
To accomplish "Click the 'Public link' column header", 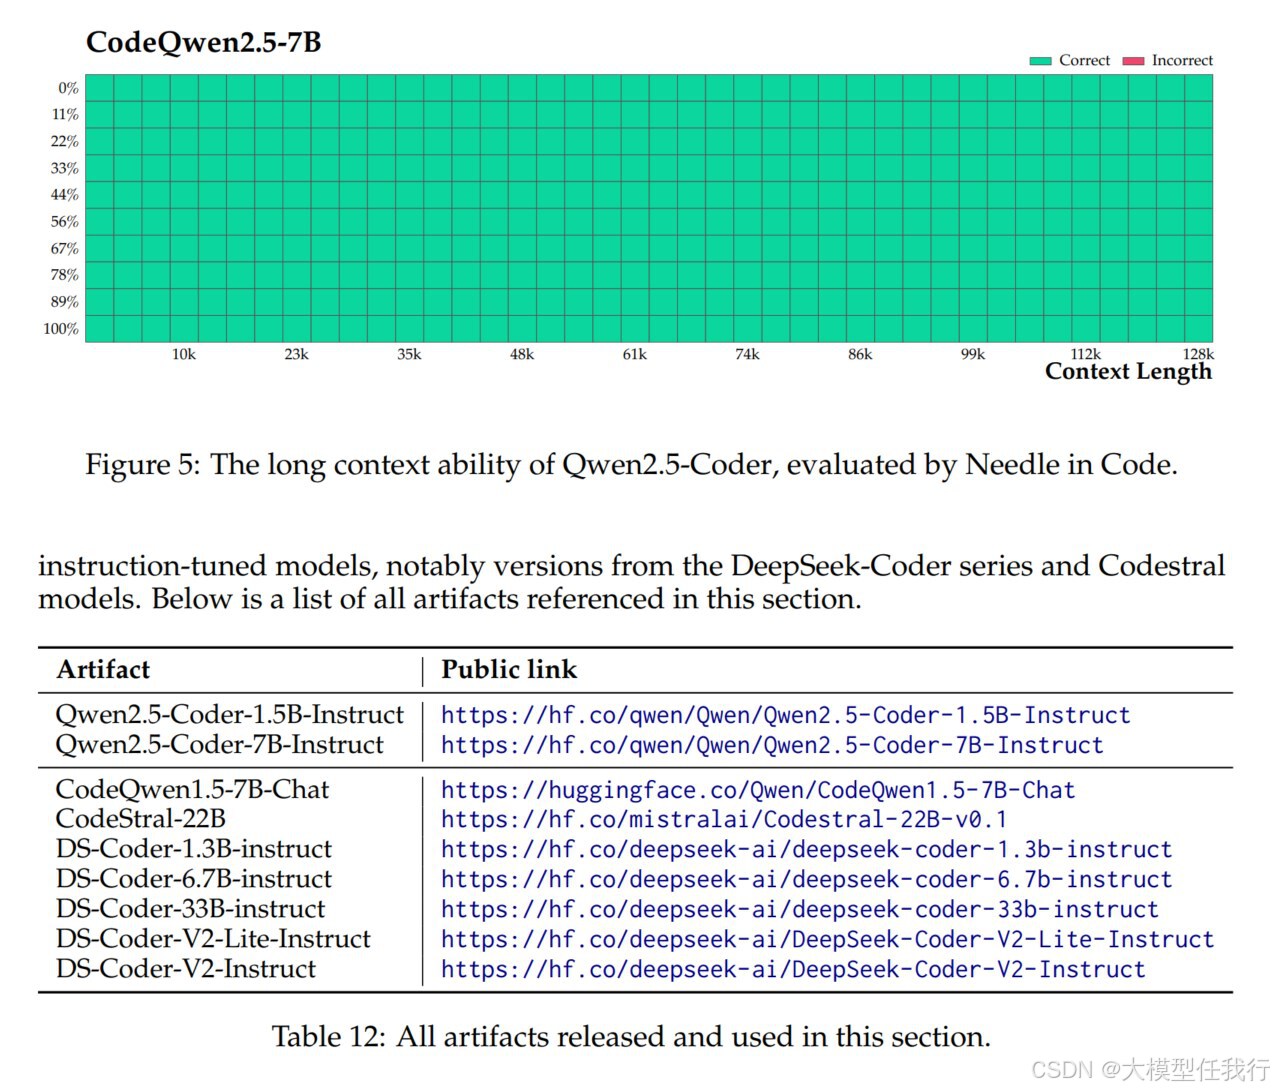I will [x=509, y=669].
